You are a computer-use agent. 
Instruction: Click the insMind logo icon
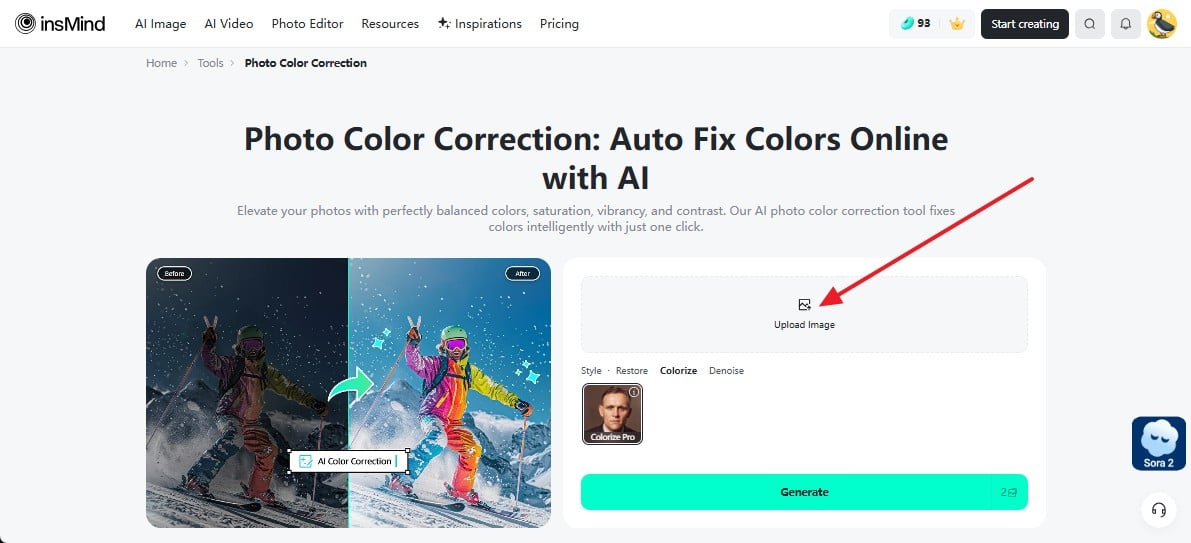point(25,24)
